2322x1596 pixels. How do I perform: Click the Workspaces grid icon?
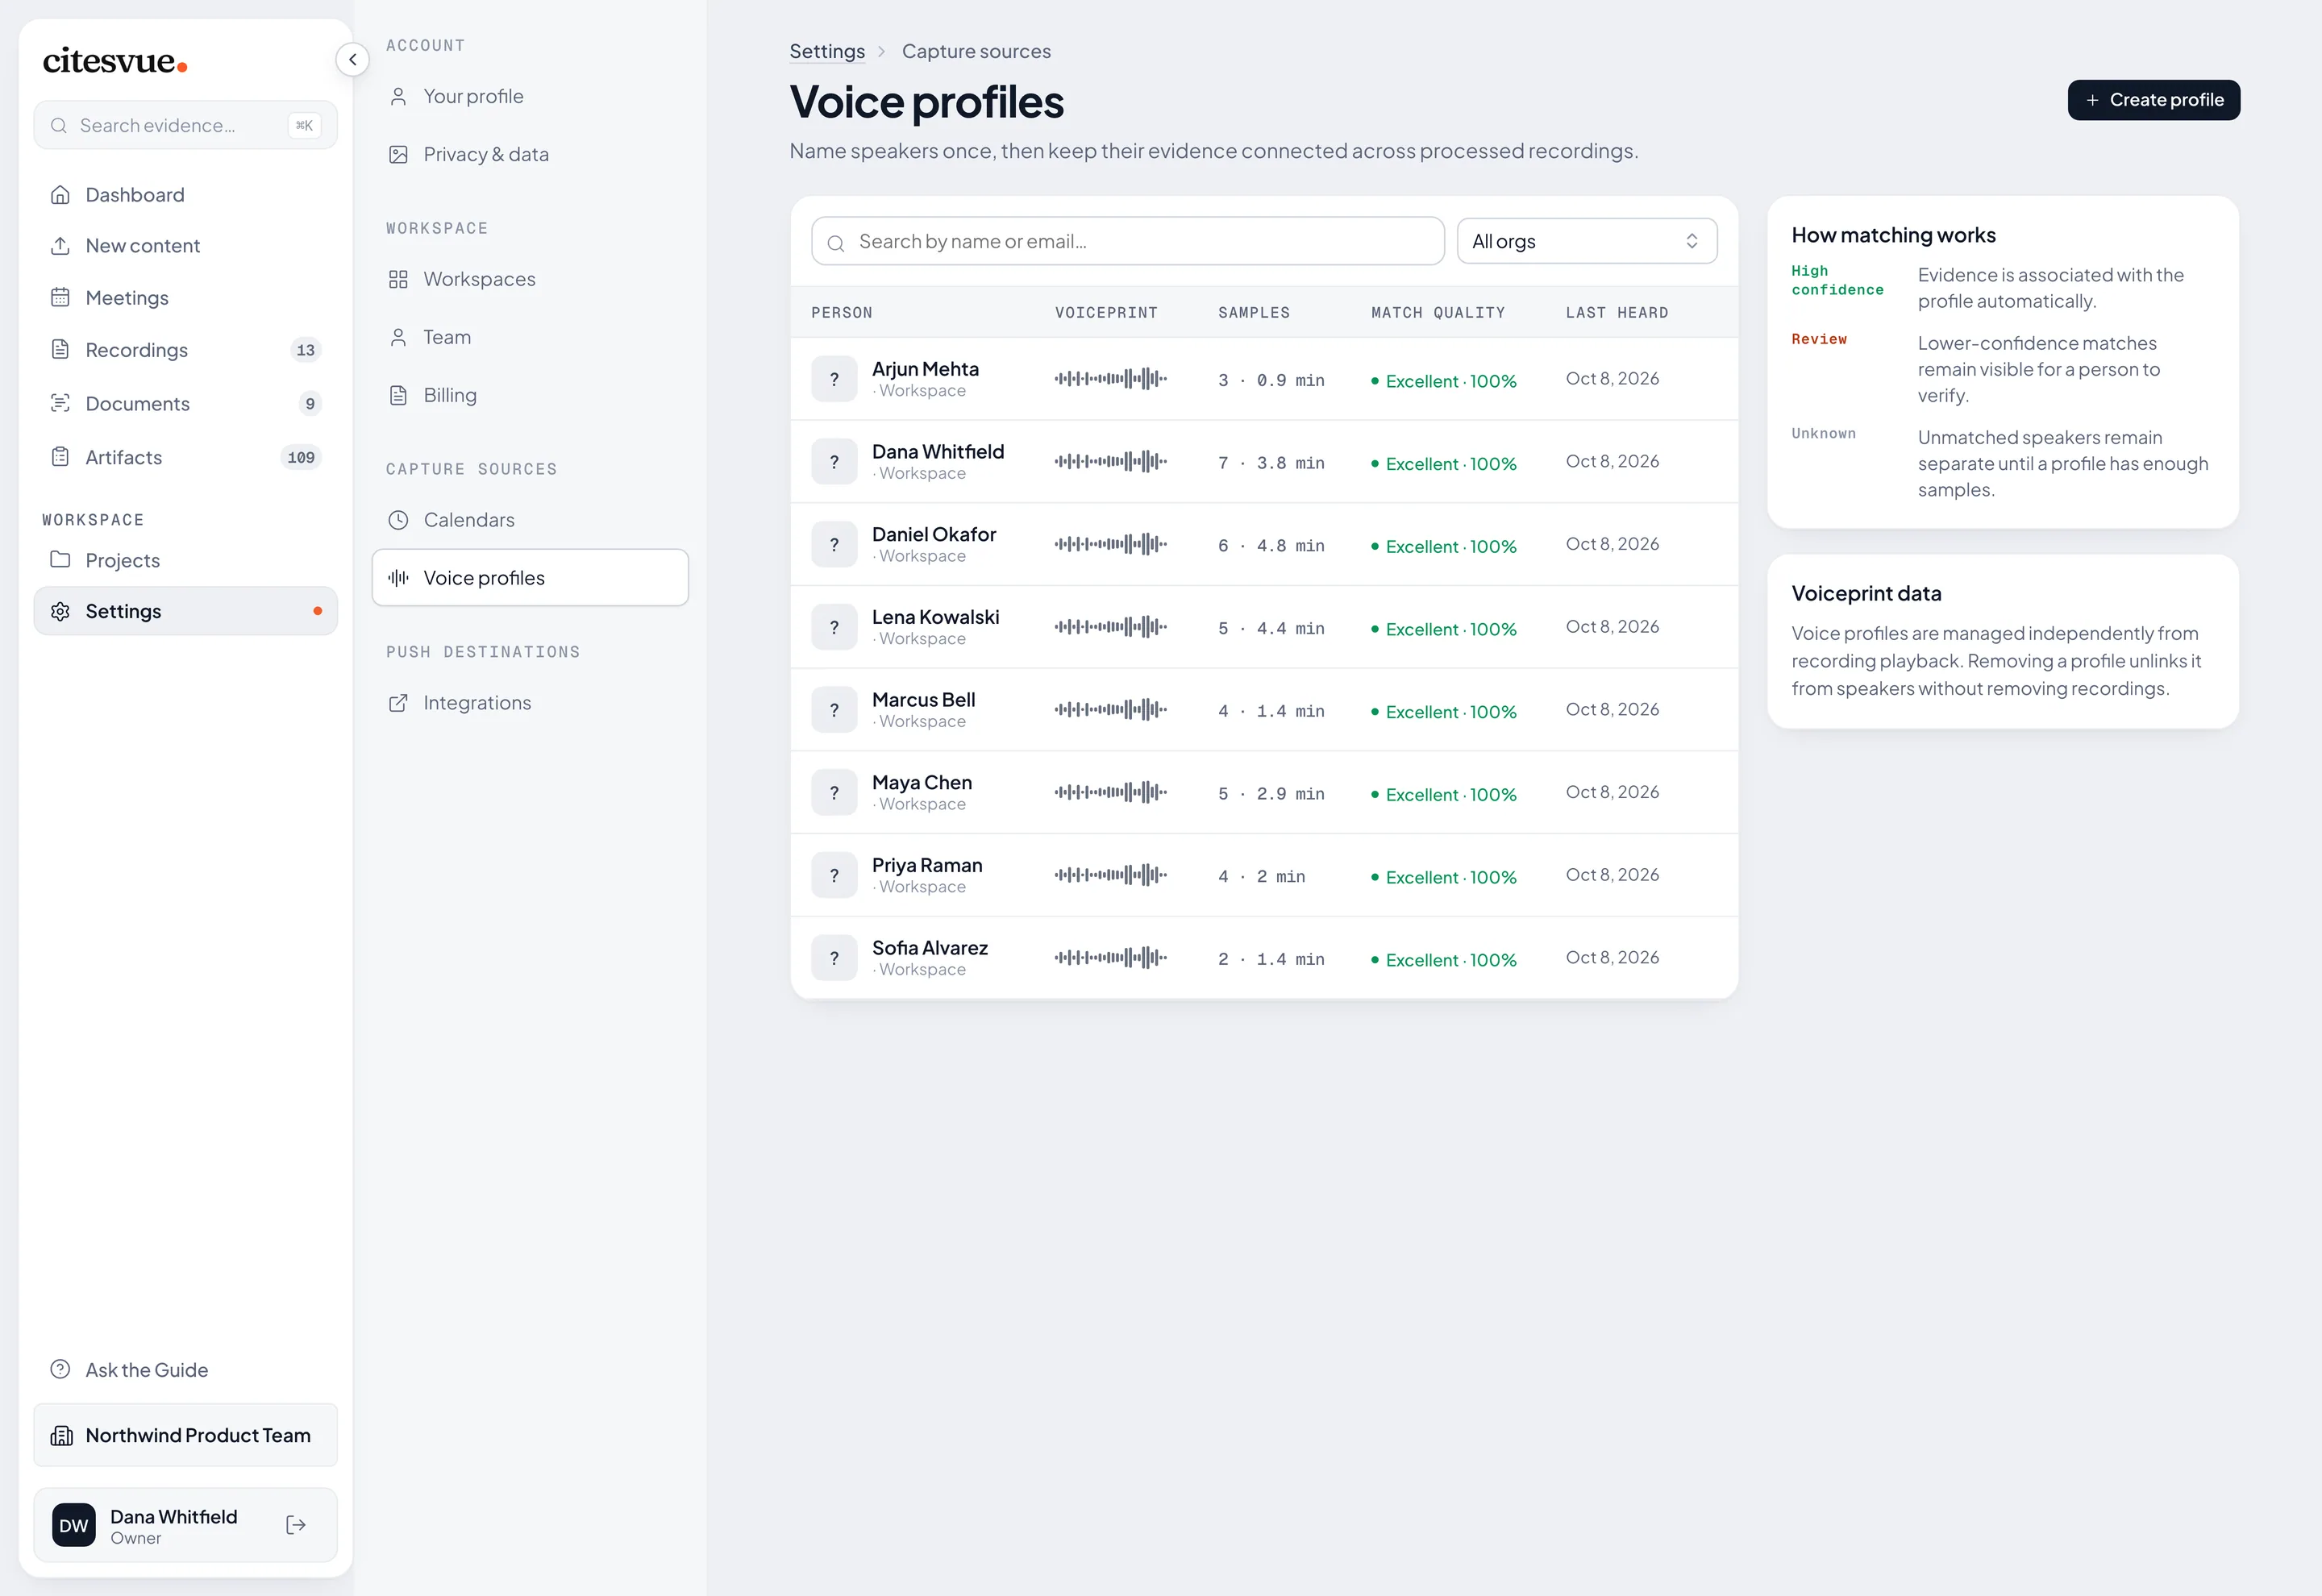pos(398,279)
